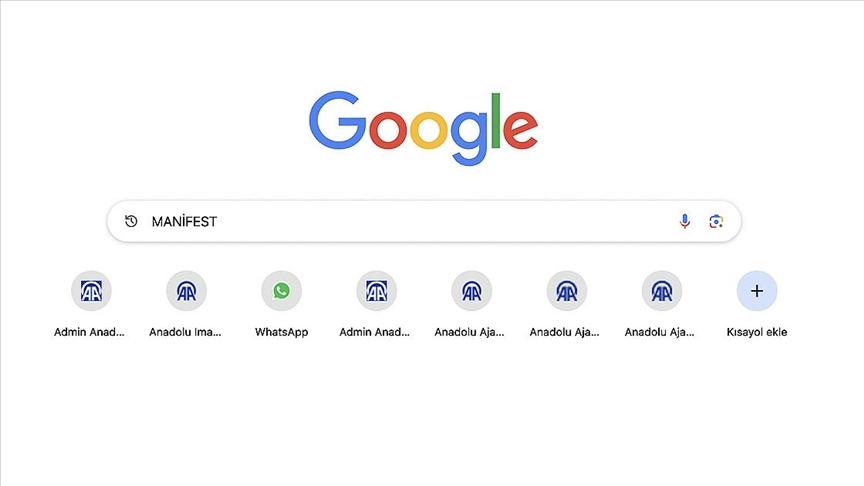Viewport: 864px width, 486px height.
Task: Click the "Anadolu Ima..." text label
Action: coord(185,332)
